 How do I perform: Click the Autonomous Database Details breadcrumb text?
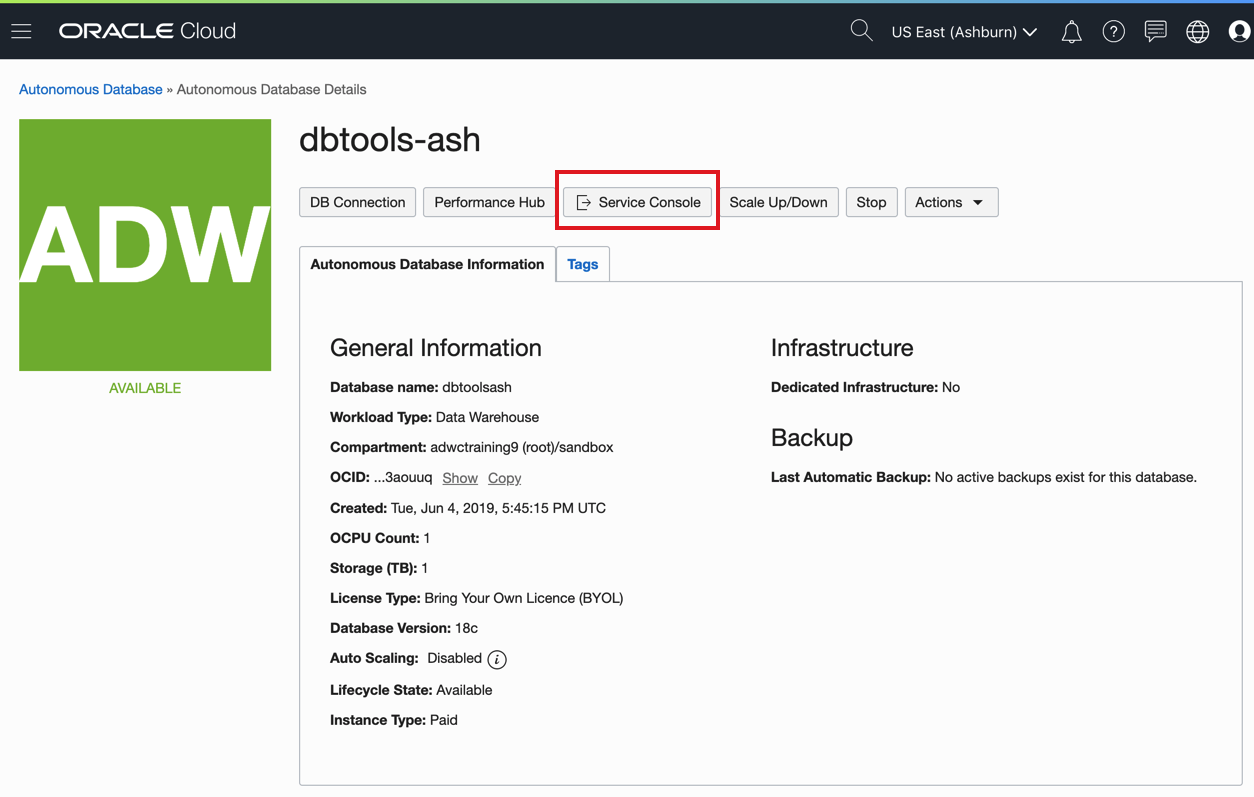272,89
